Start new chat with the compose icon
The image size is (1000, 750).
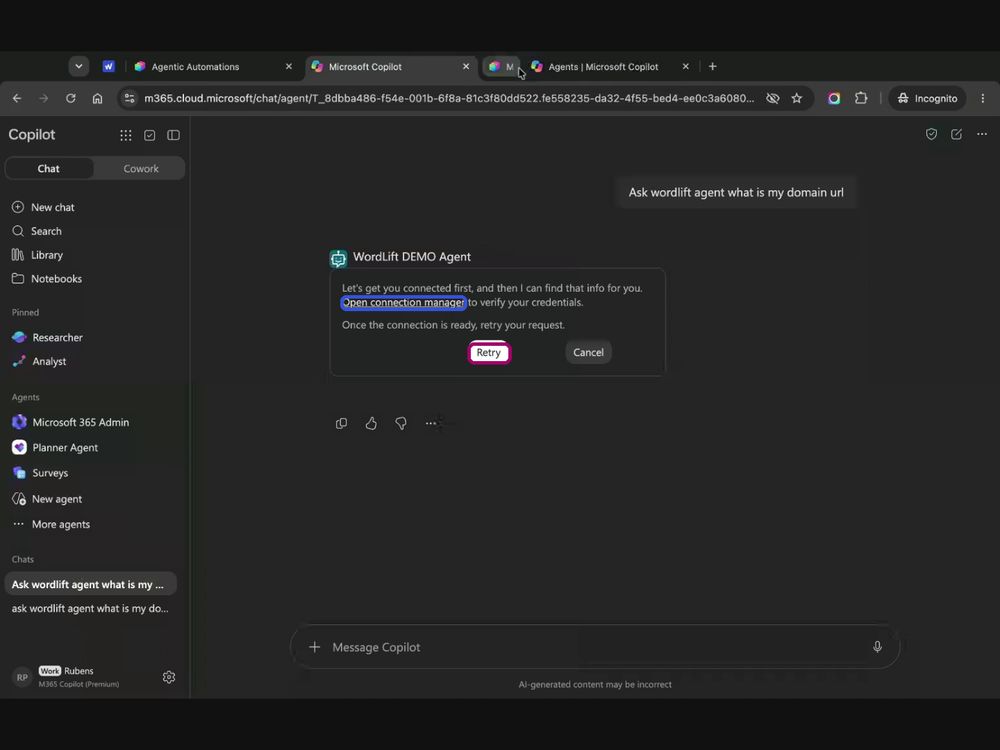point(956,134)
